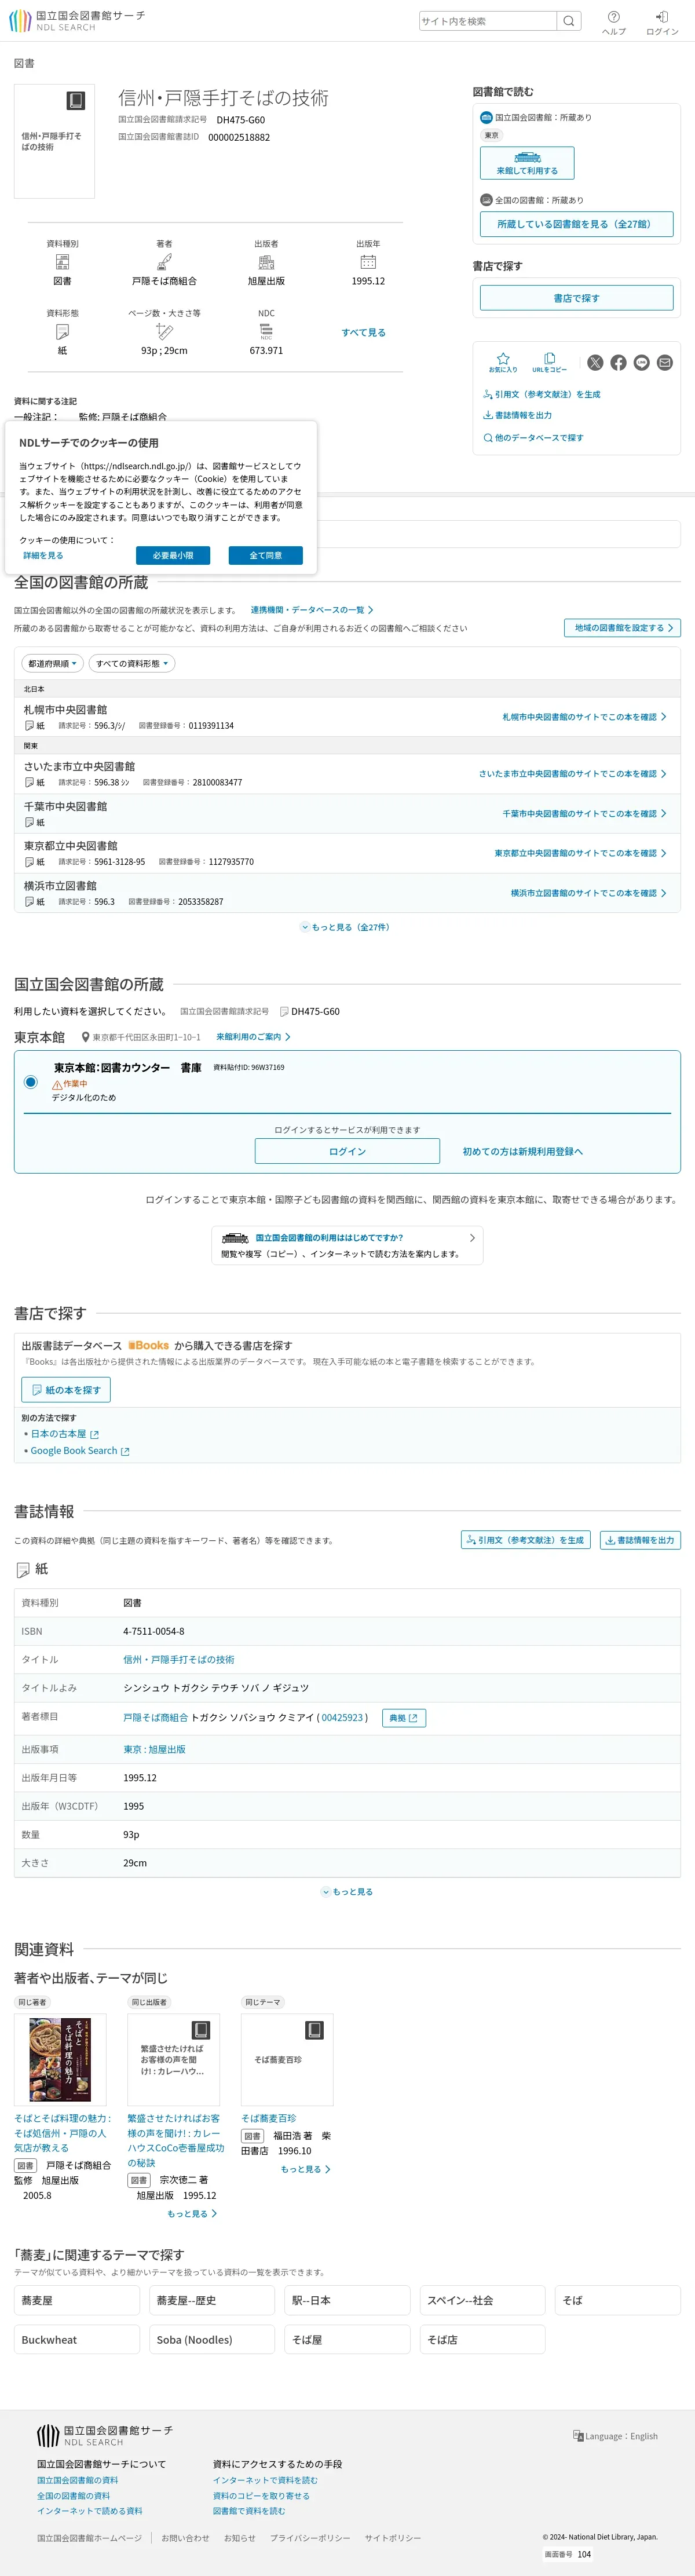The width and height of the screenshot is (695, 2576).
Task: Expand すべて見る metadata link
Action: click(x=363, y=333)
